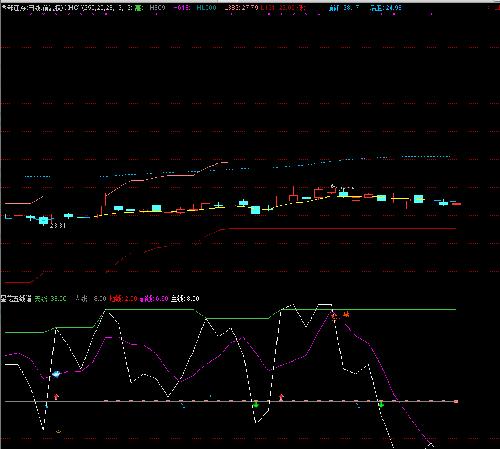
Task: Click the orange marker beside the indicator peak
Action: 346,314
